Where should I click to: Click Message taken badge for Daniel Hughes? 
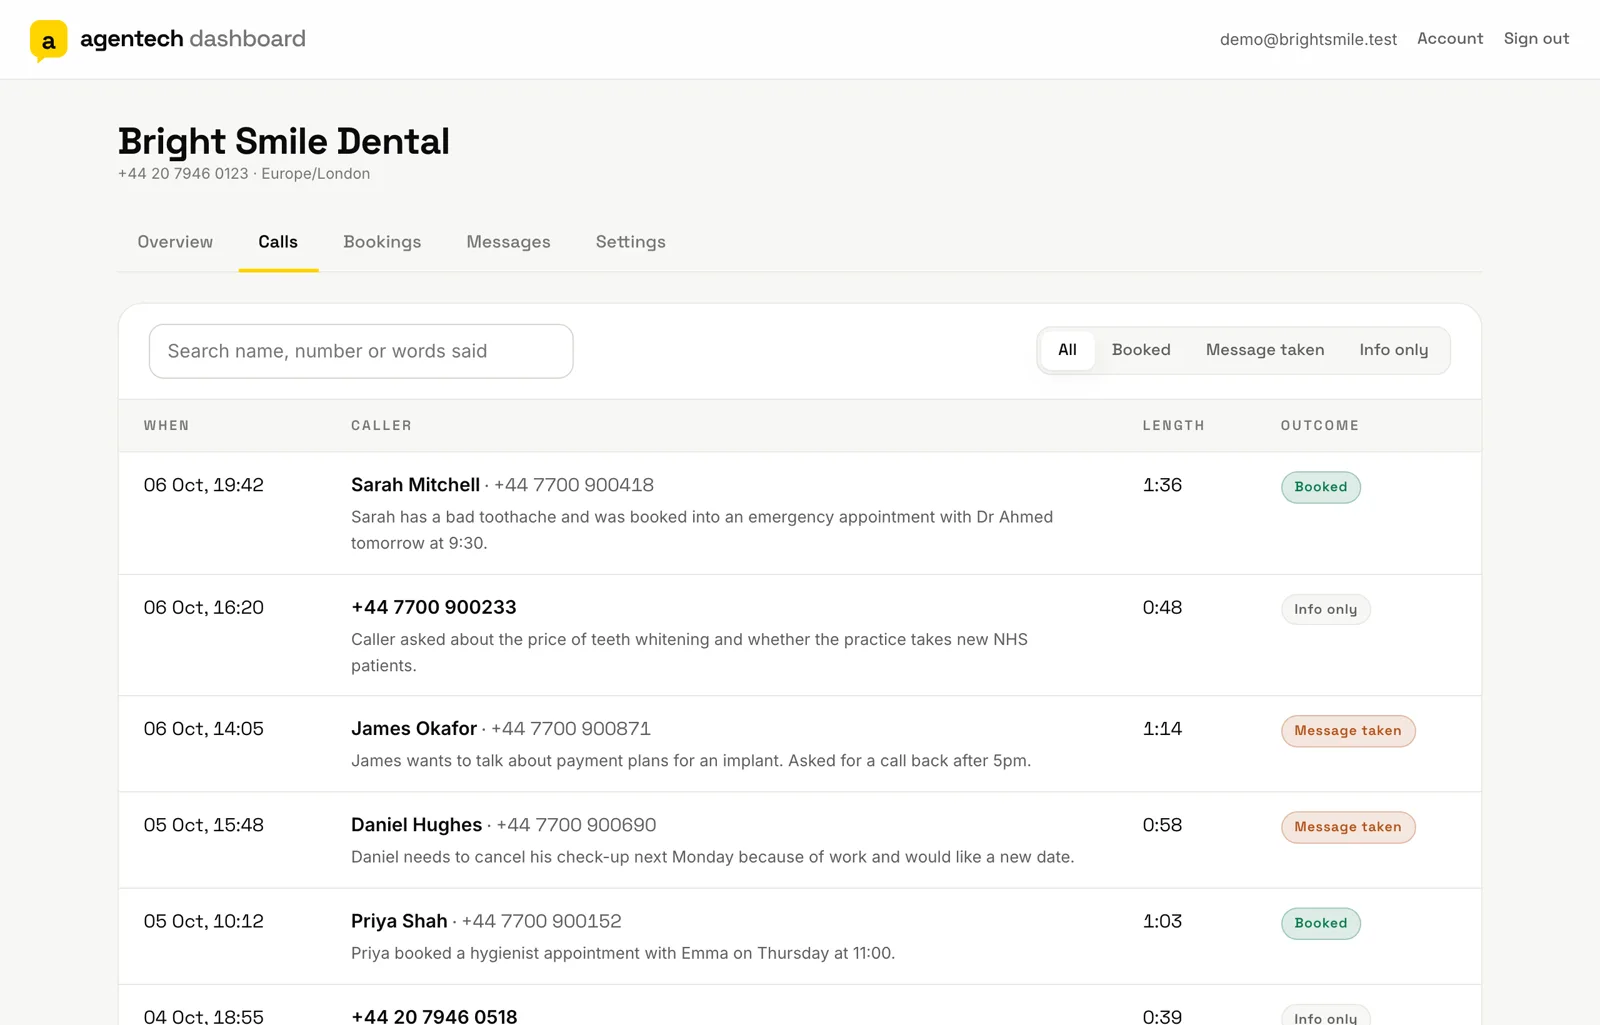click(x=1348, y=827)
